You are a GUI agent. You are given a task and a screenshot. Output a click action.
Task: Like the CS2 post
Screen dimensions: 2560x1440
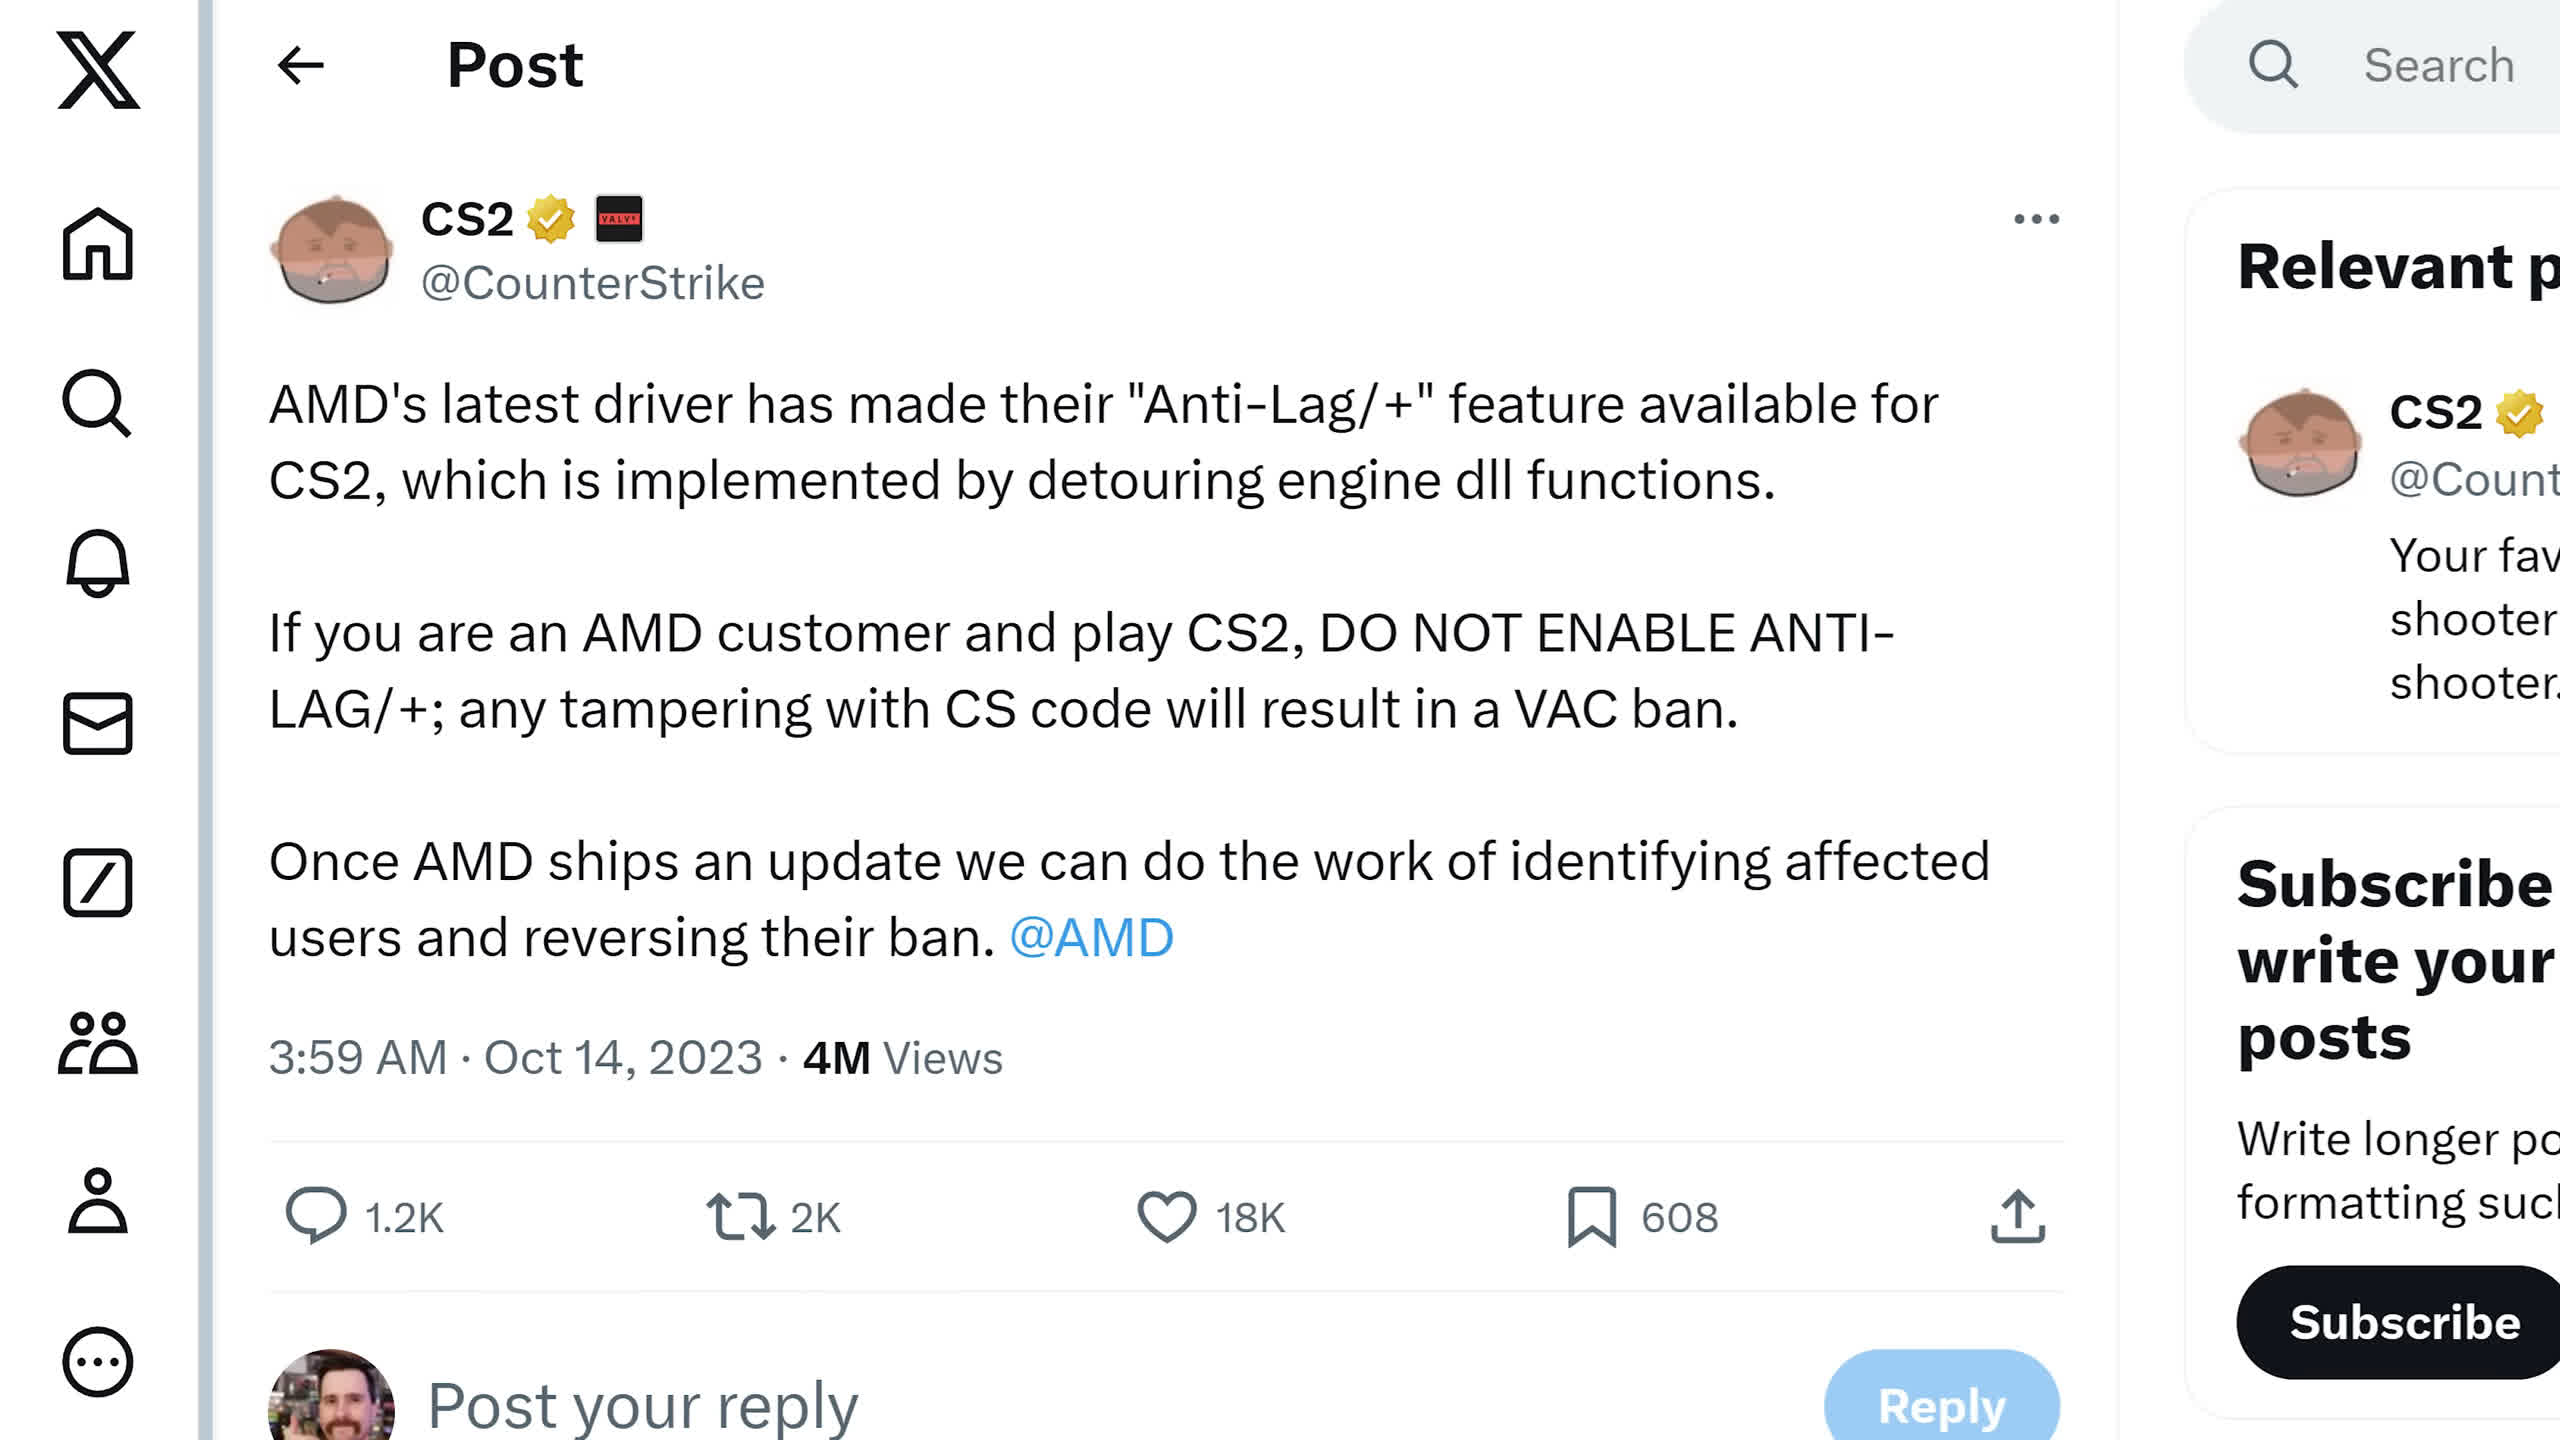(1167, 1217)
